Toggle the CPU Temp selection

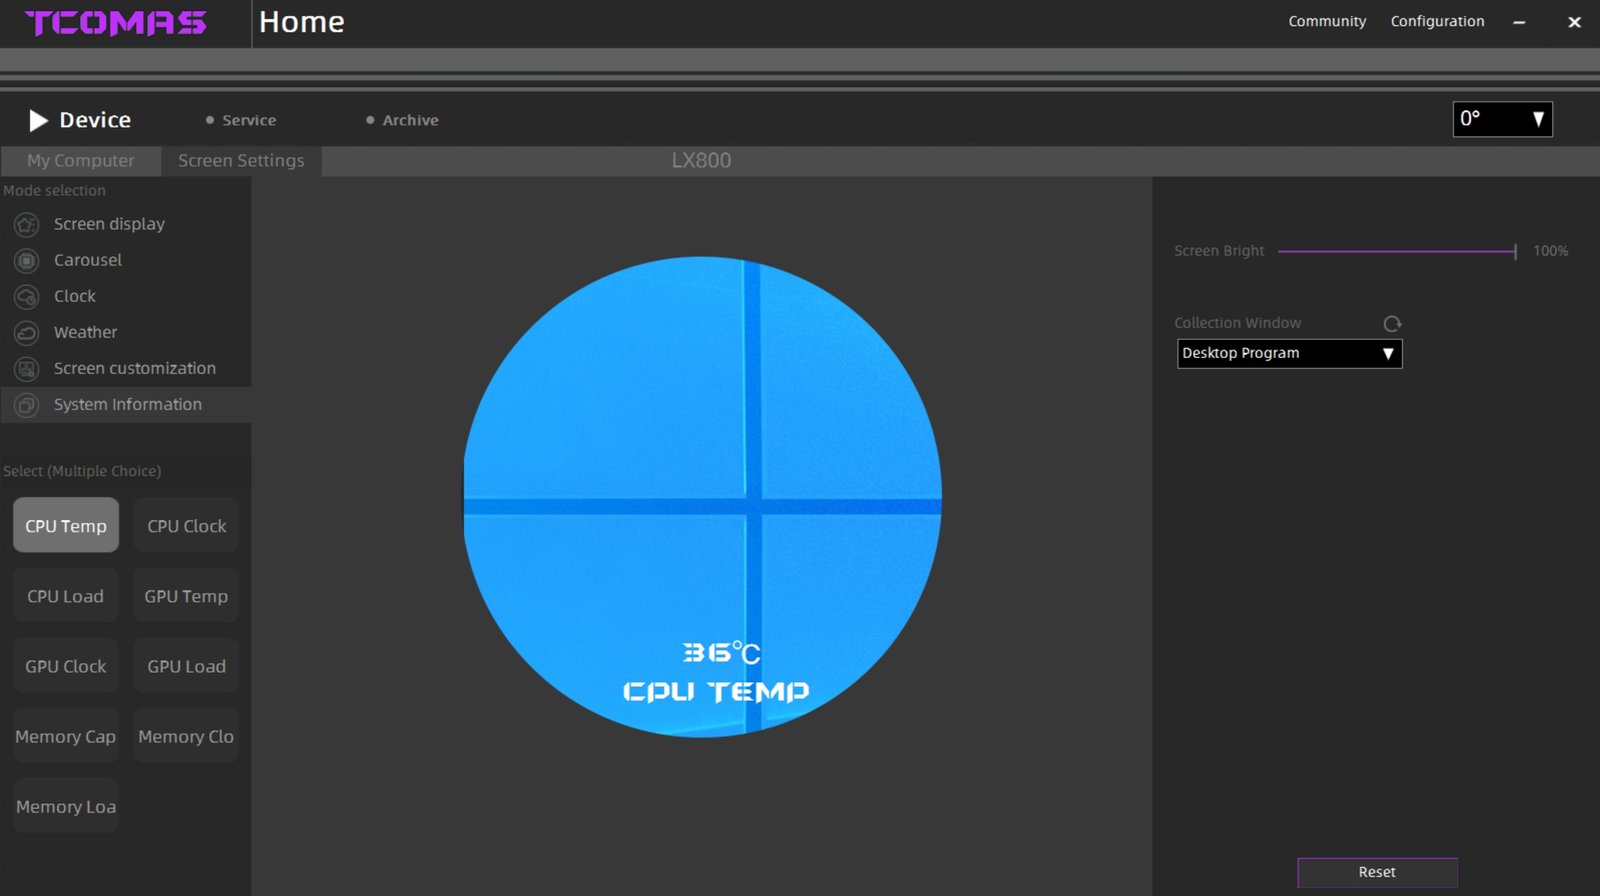coord(66,526)
